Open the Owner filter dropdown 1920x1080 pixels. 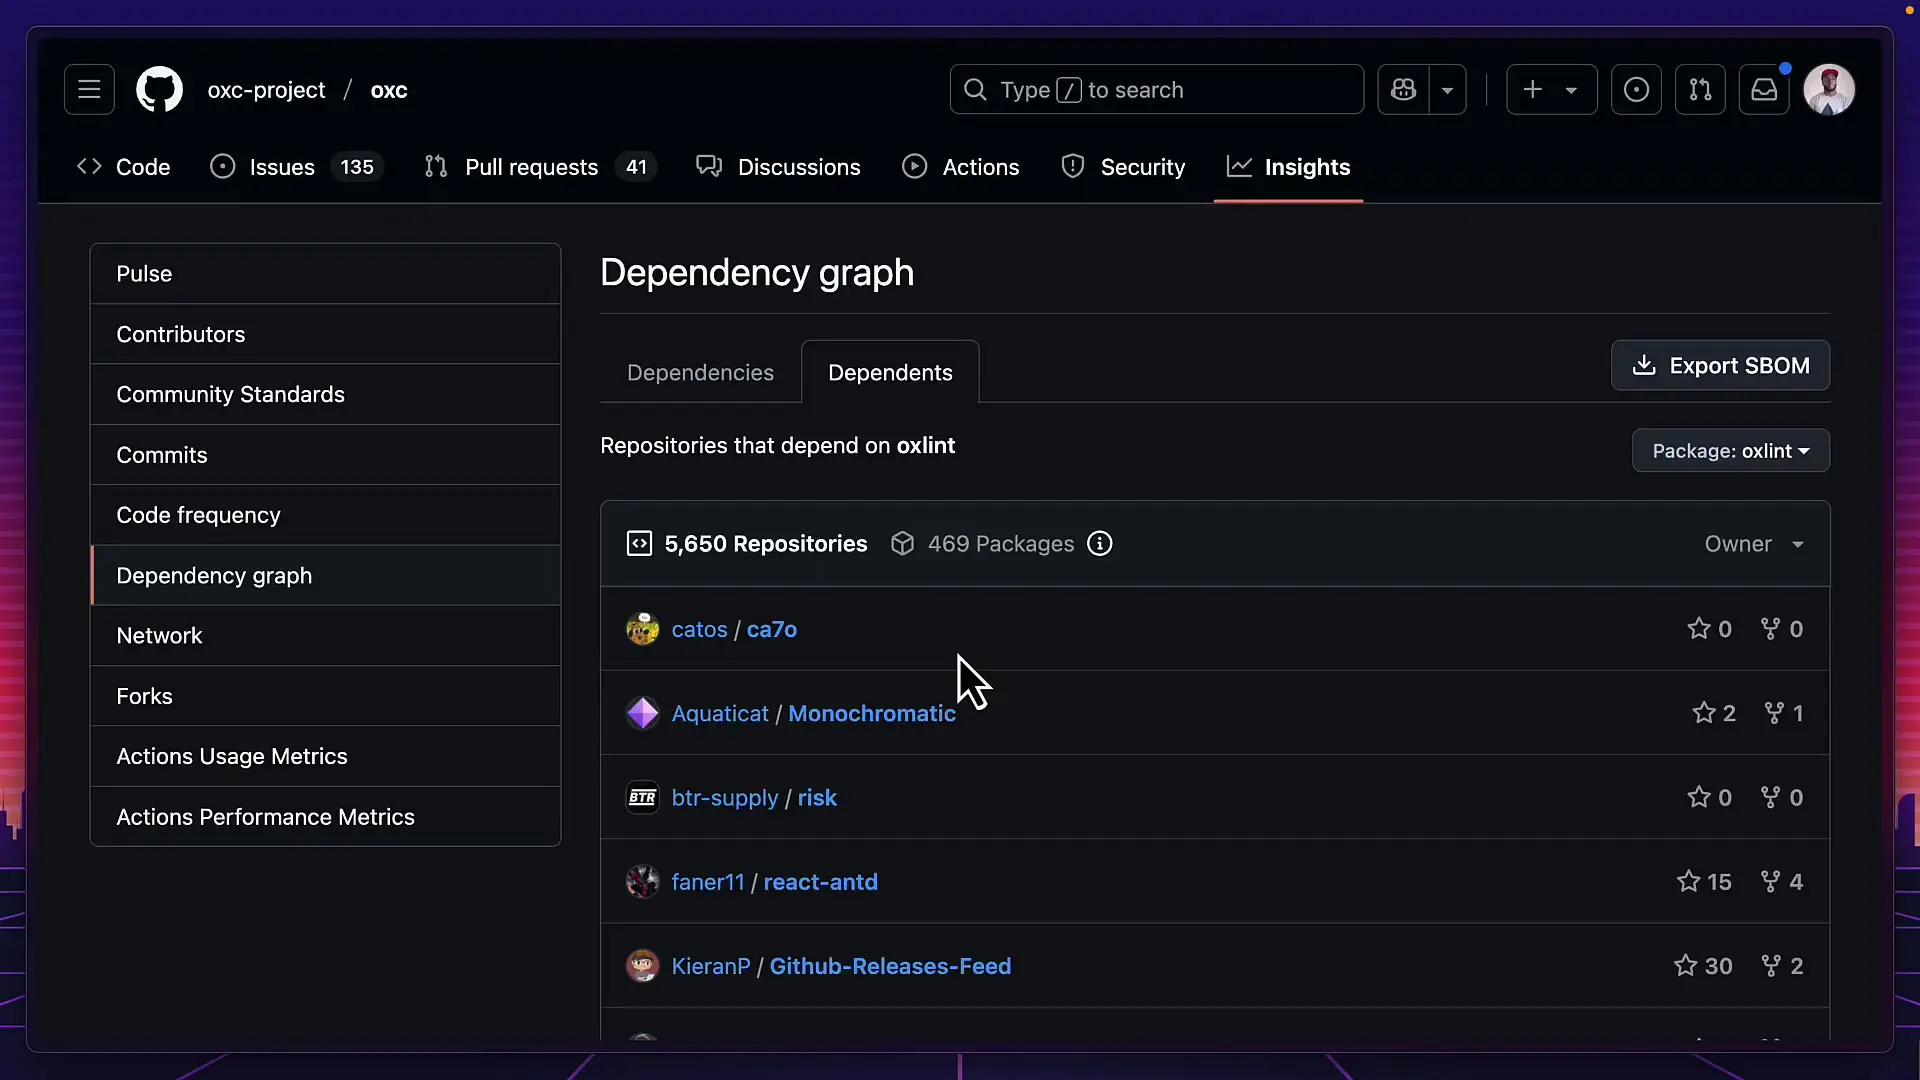tap(1755, 544)
